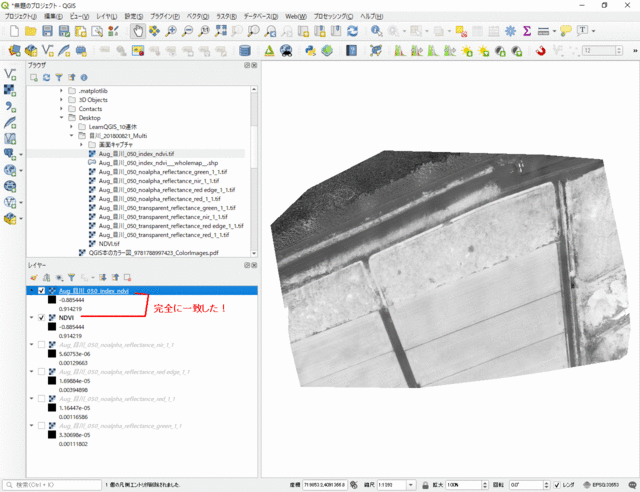Select the Identify Features tool
The width and height of the screenshot is (640, 492).
click(376, 31)
